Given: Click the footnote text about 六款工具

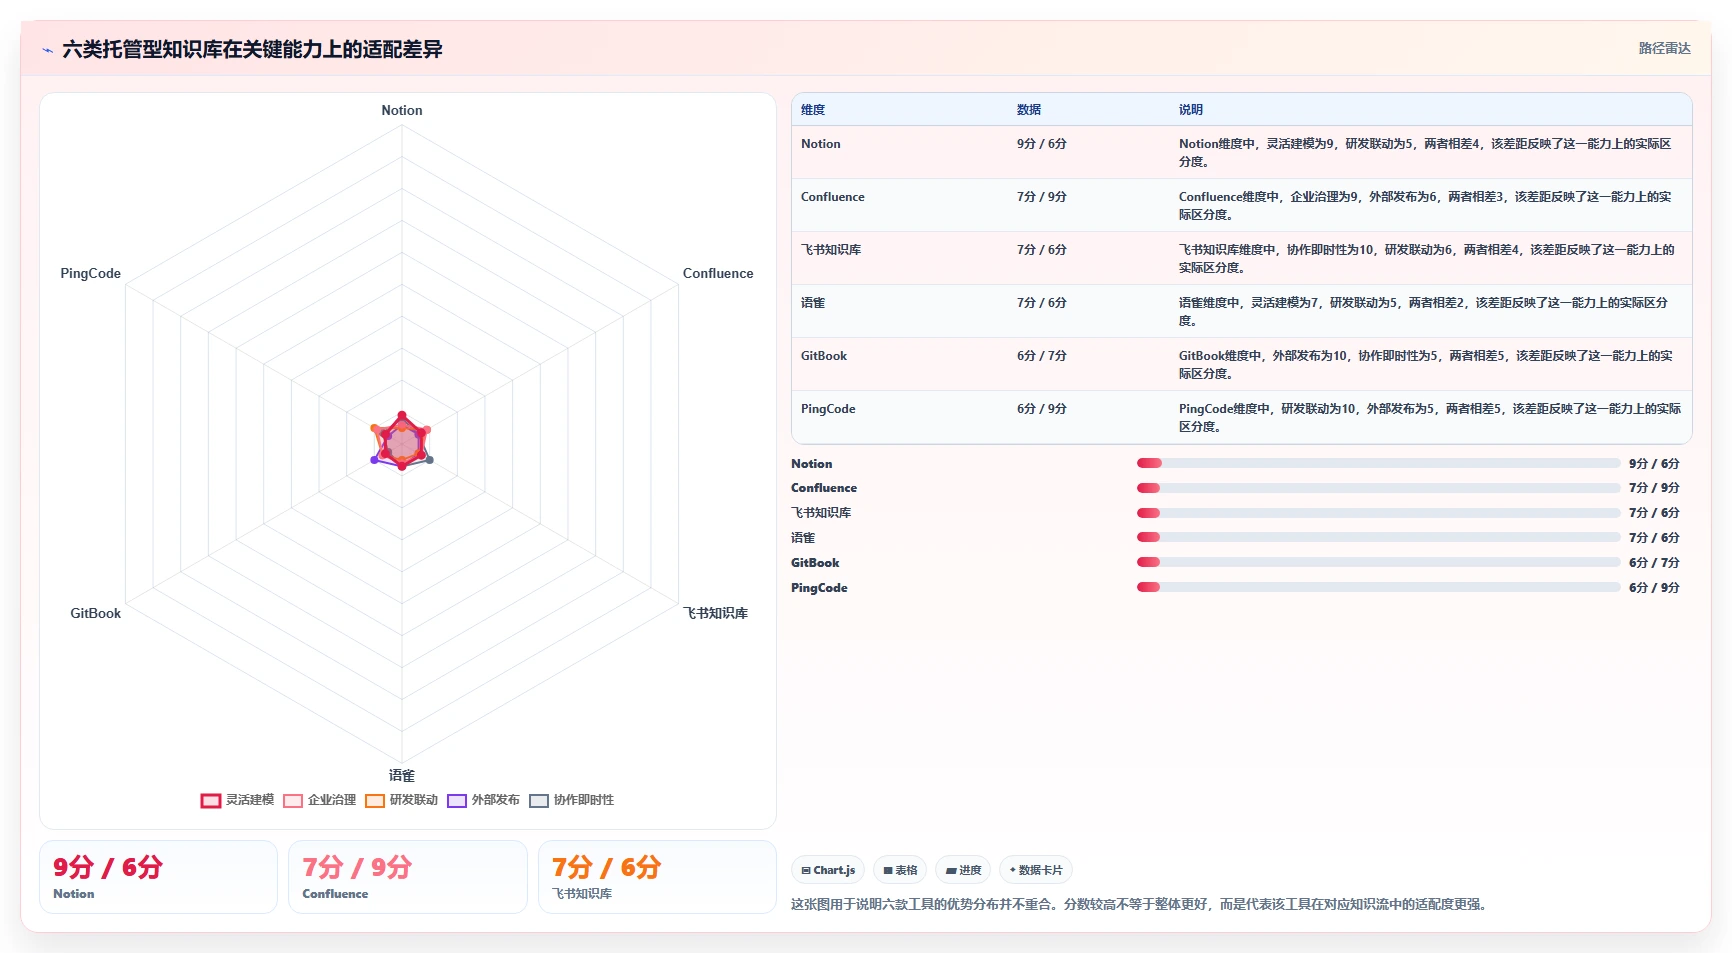Looking at the screenshot, I should (x=1141, y=904).
